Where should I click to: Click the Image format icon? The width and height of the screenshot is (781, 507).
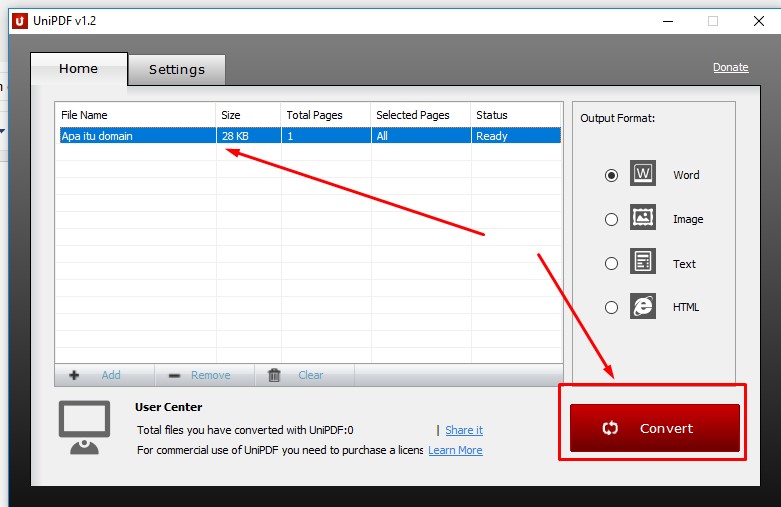coord(643,217)
